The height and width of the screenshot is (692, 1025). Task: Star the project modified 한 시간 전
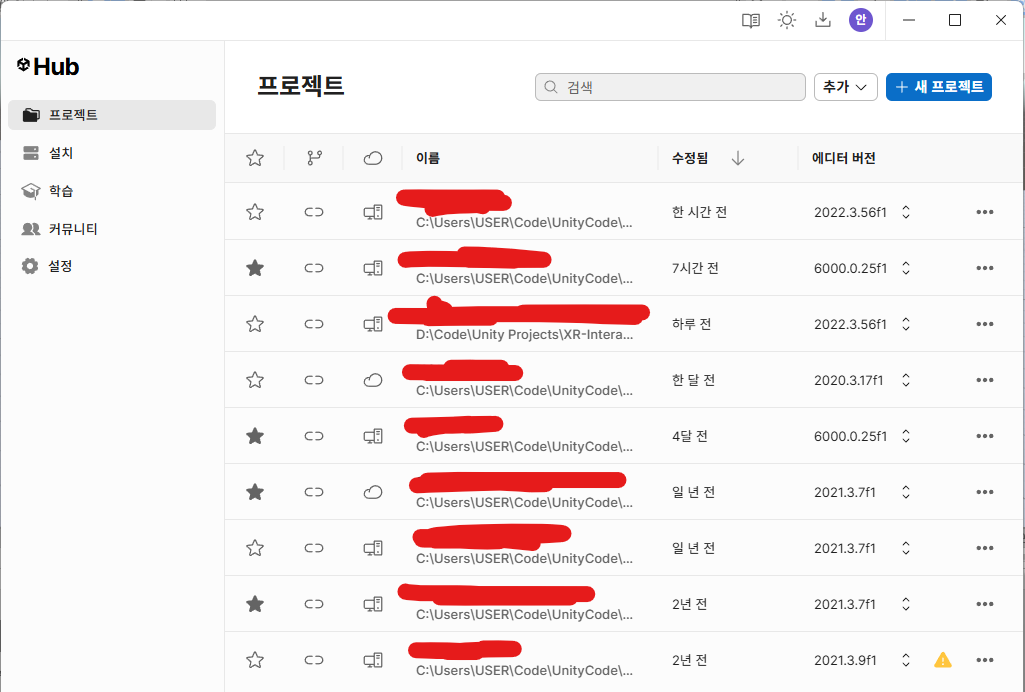coord(255,212)
